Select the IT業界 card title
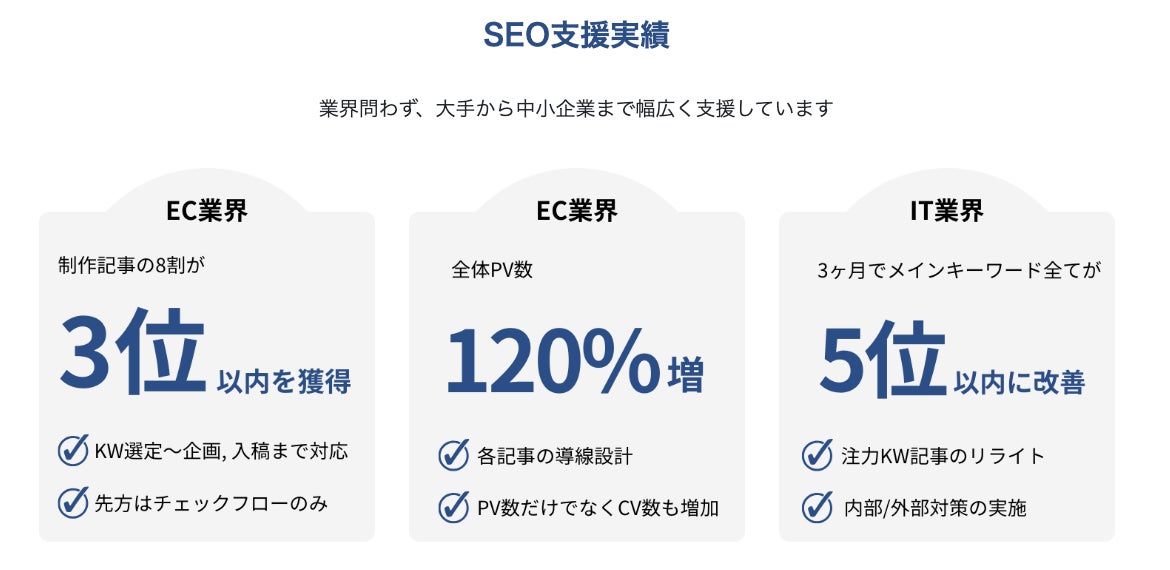The width and height of the screenshot is (1170, 570). click(x=946, y=211)
